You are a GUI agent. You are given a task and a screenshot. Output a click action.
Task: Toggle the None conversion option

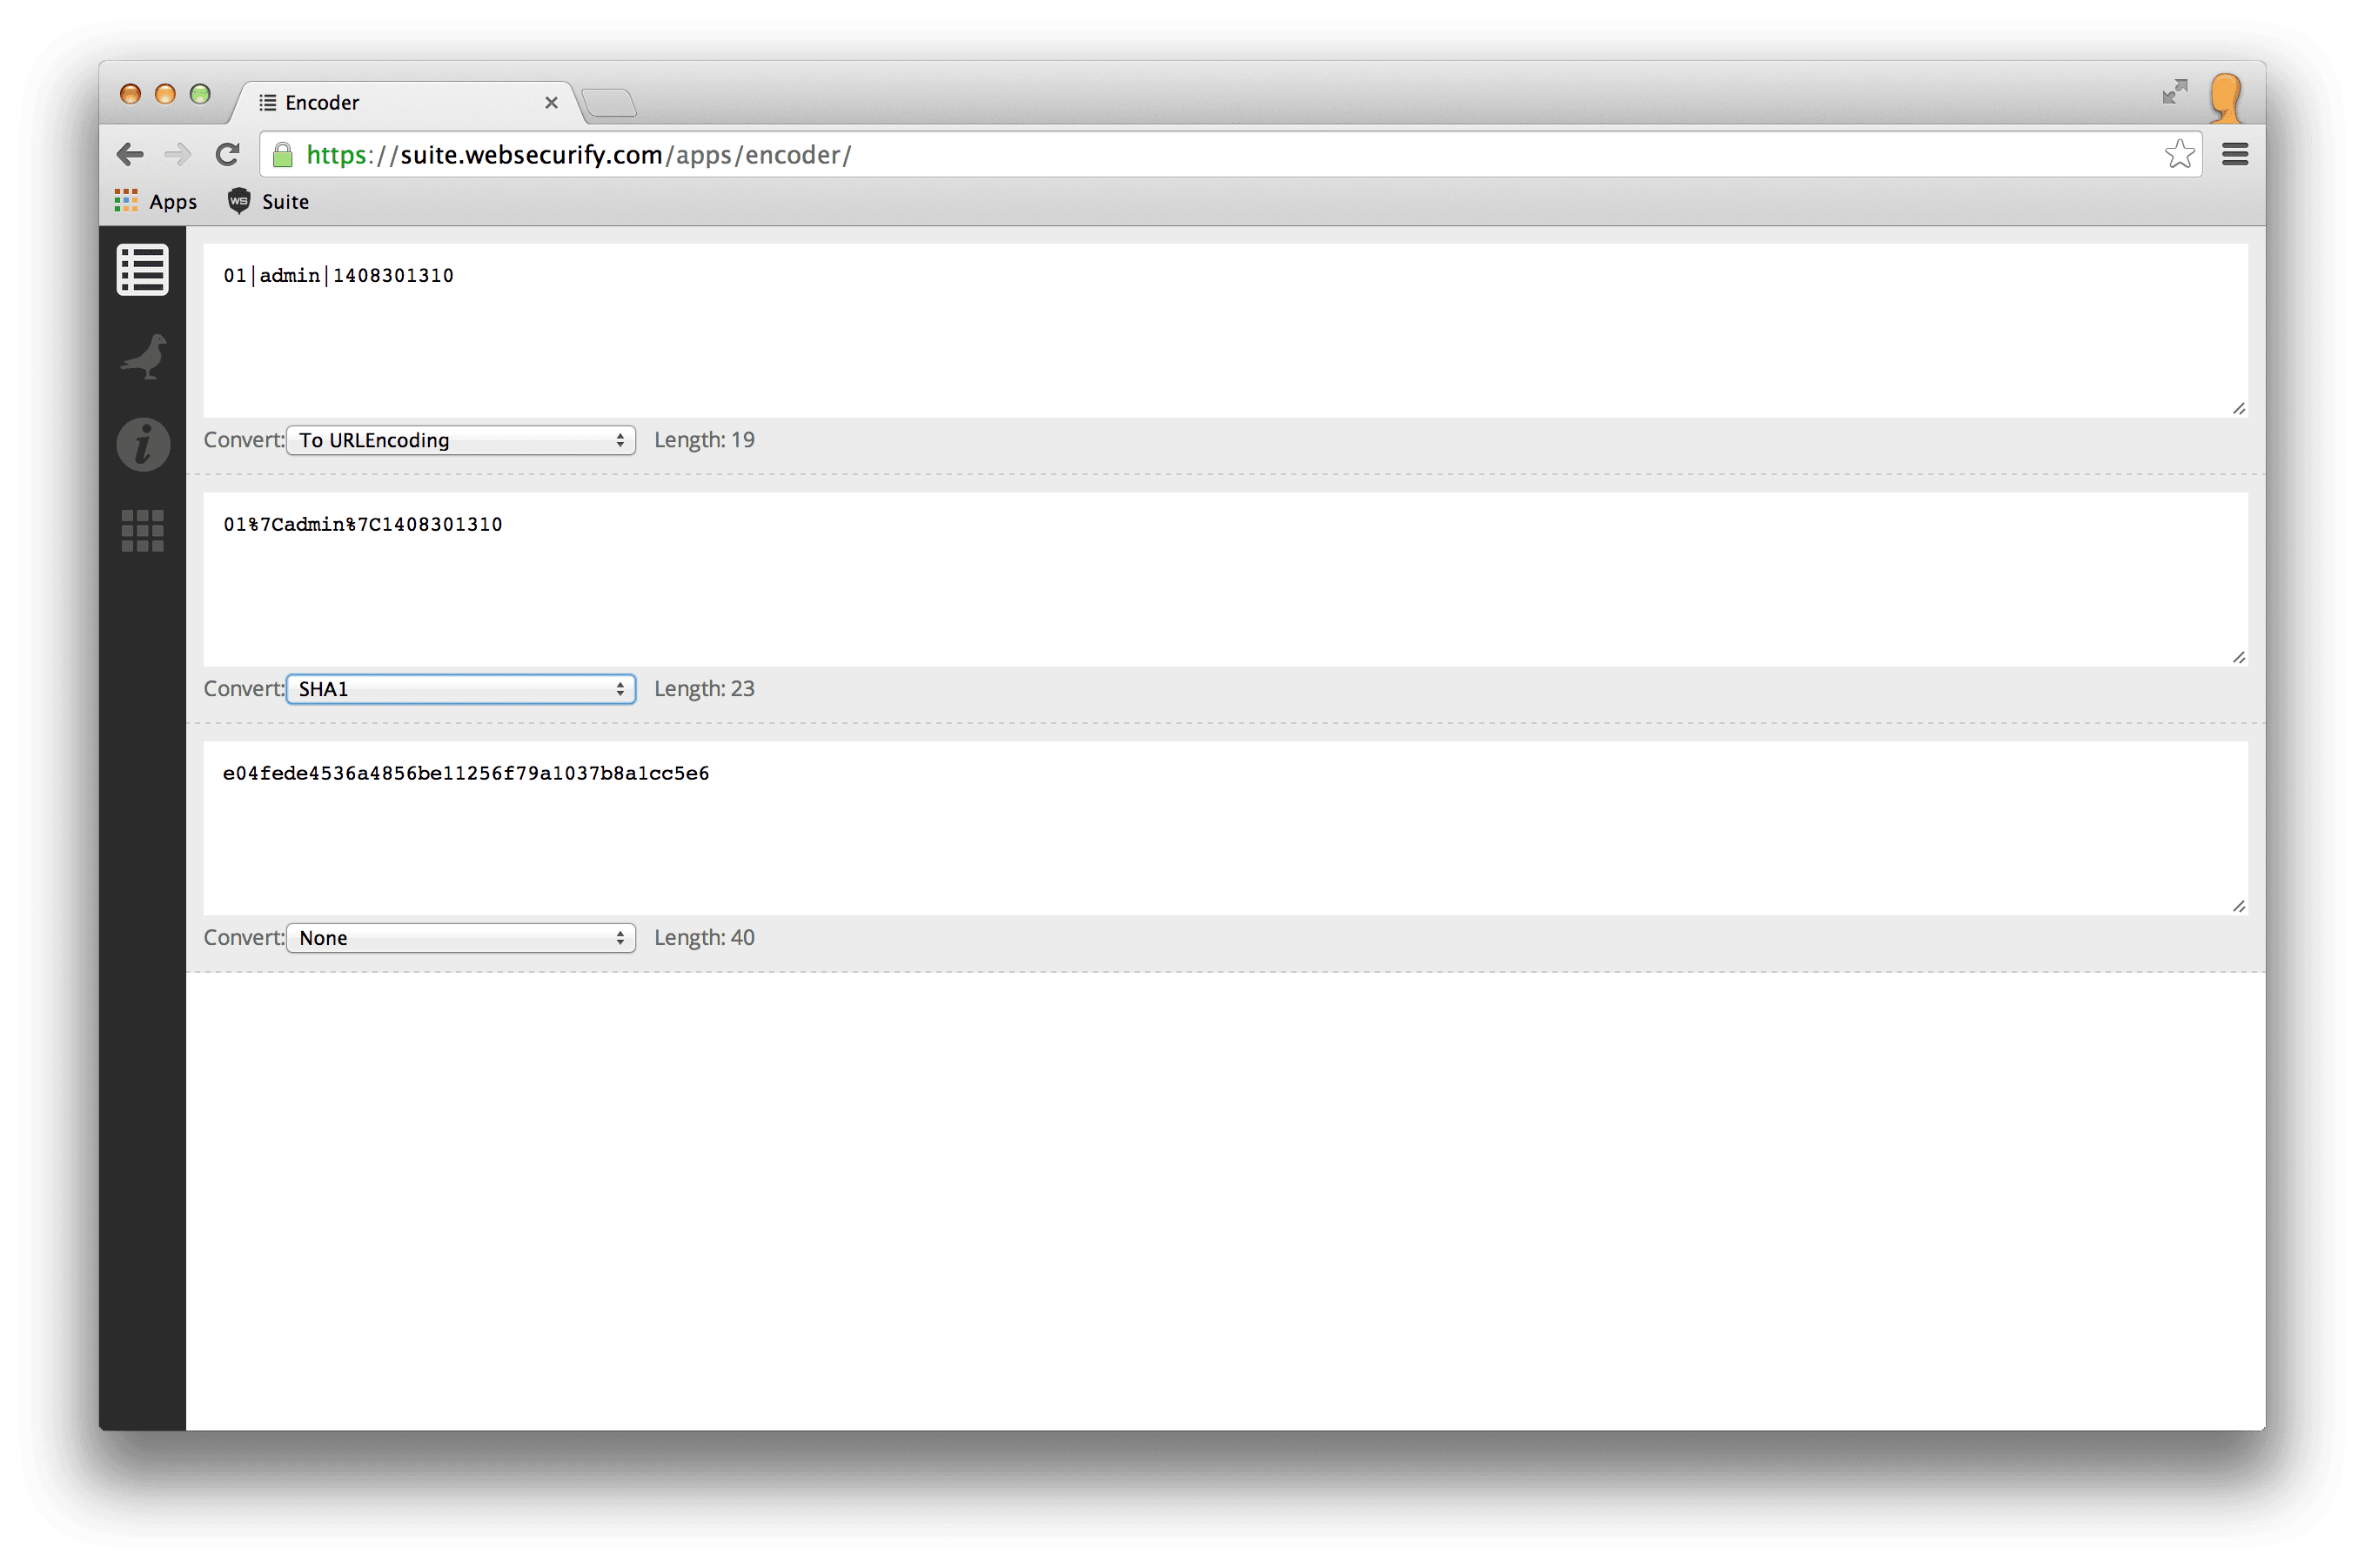(x=462, y=938)
